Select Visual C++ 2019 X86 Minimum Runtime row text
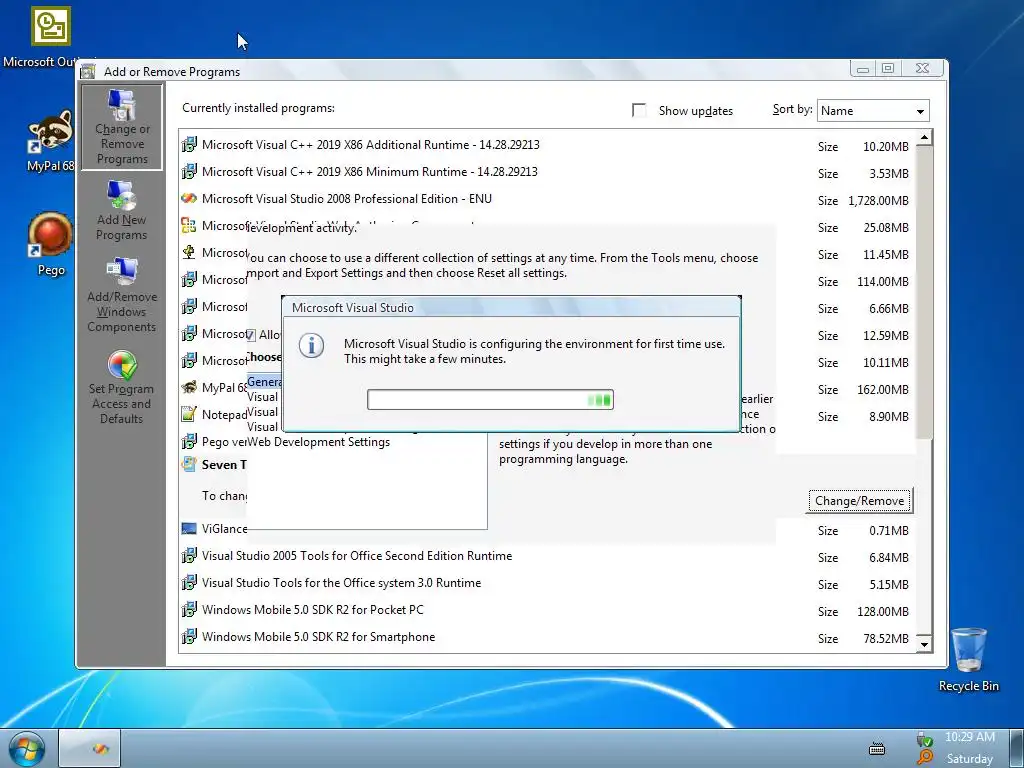 pyautogui.click(x=370, y=172)
